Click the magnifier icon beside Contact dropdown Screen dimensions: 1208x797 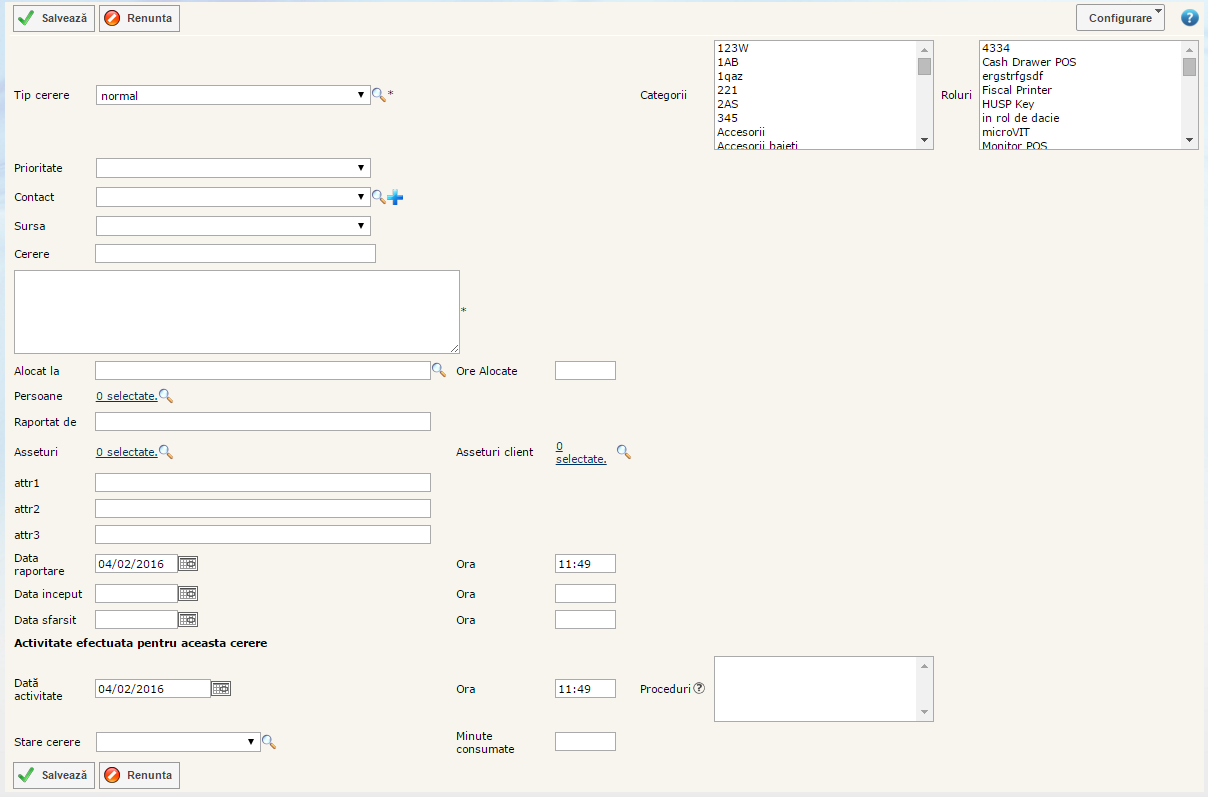[x=378, y=198]
